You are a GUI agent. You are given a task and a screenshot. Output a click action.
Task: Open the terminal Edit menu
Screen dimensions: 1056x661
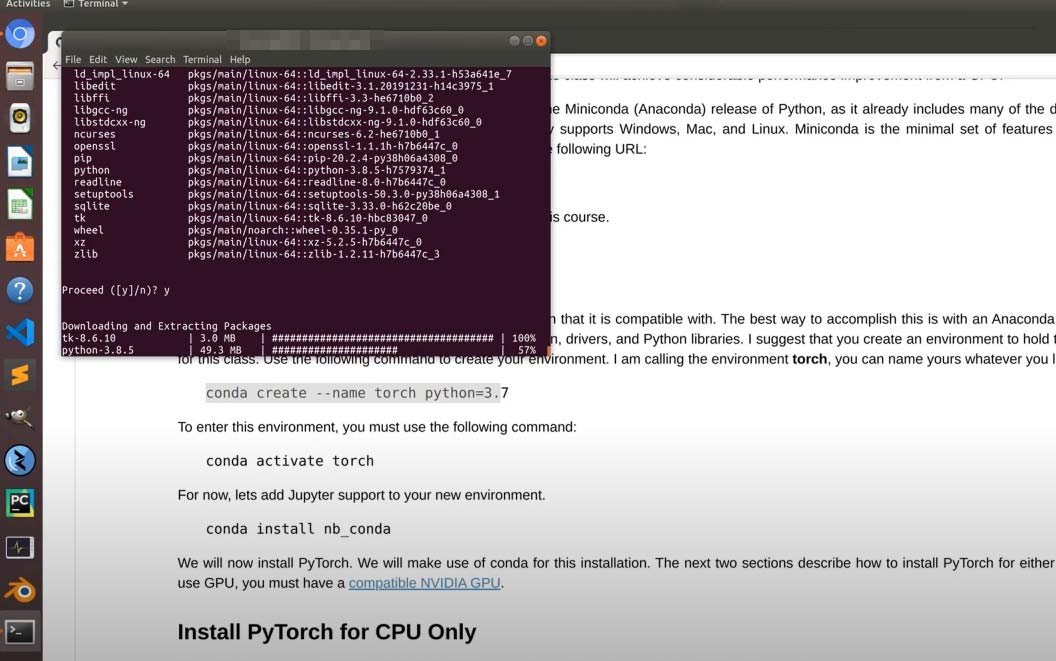point(98,59)
